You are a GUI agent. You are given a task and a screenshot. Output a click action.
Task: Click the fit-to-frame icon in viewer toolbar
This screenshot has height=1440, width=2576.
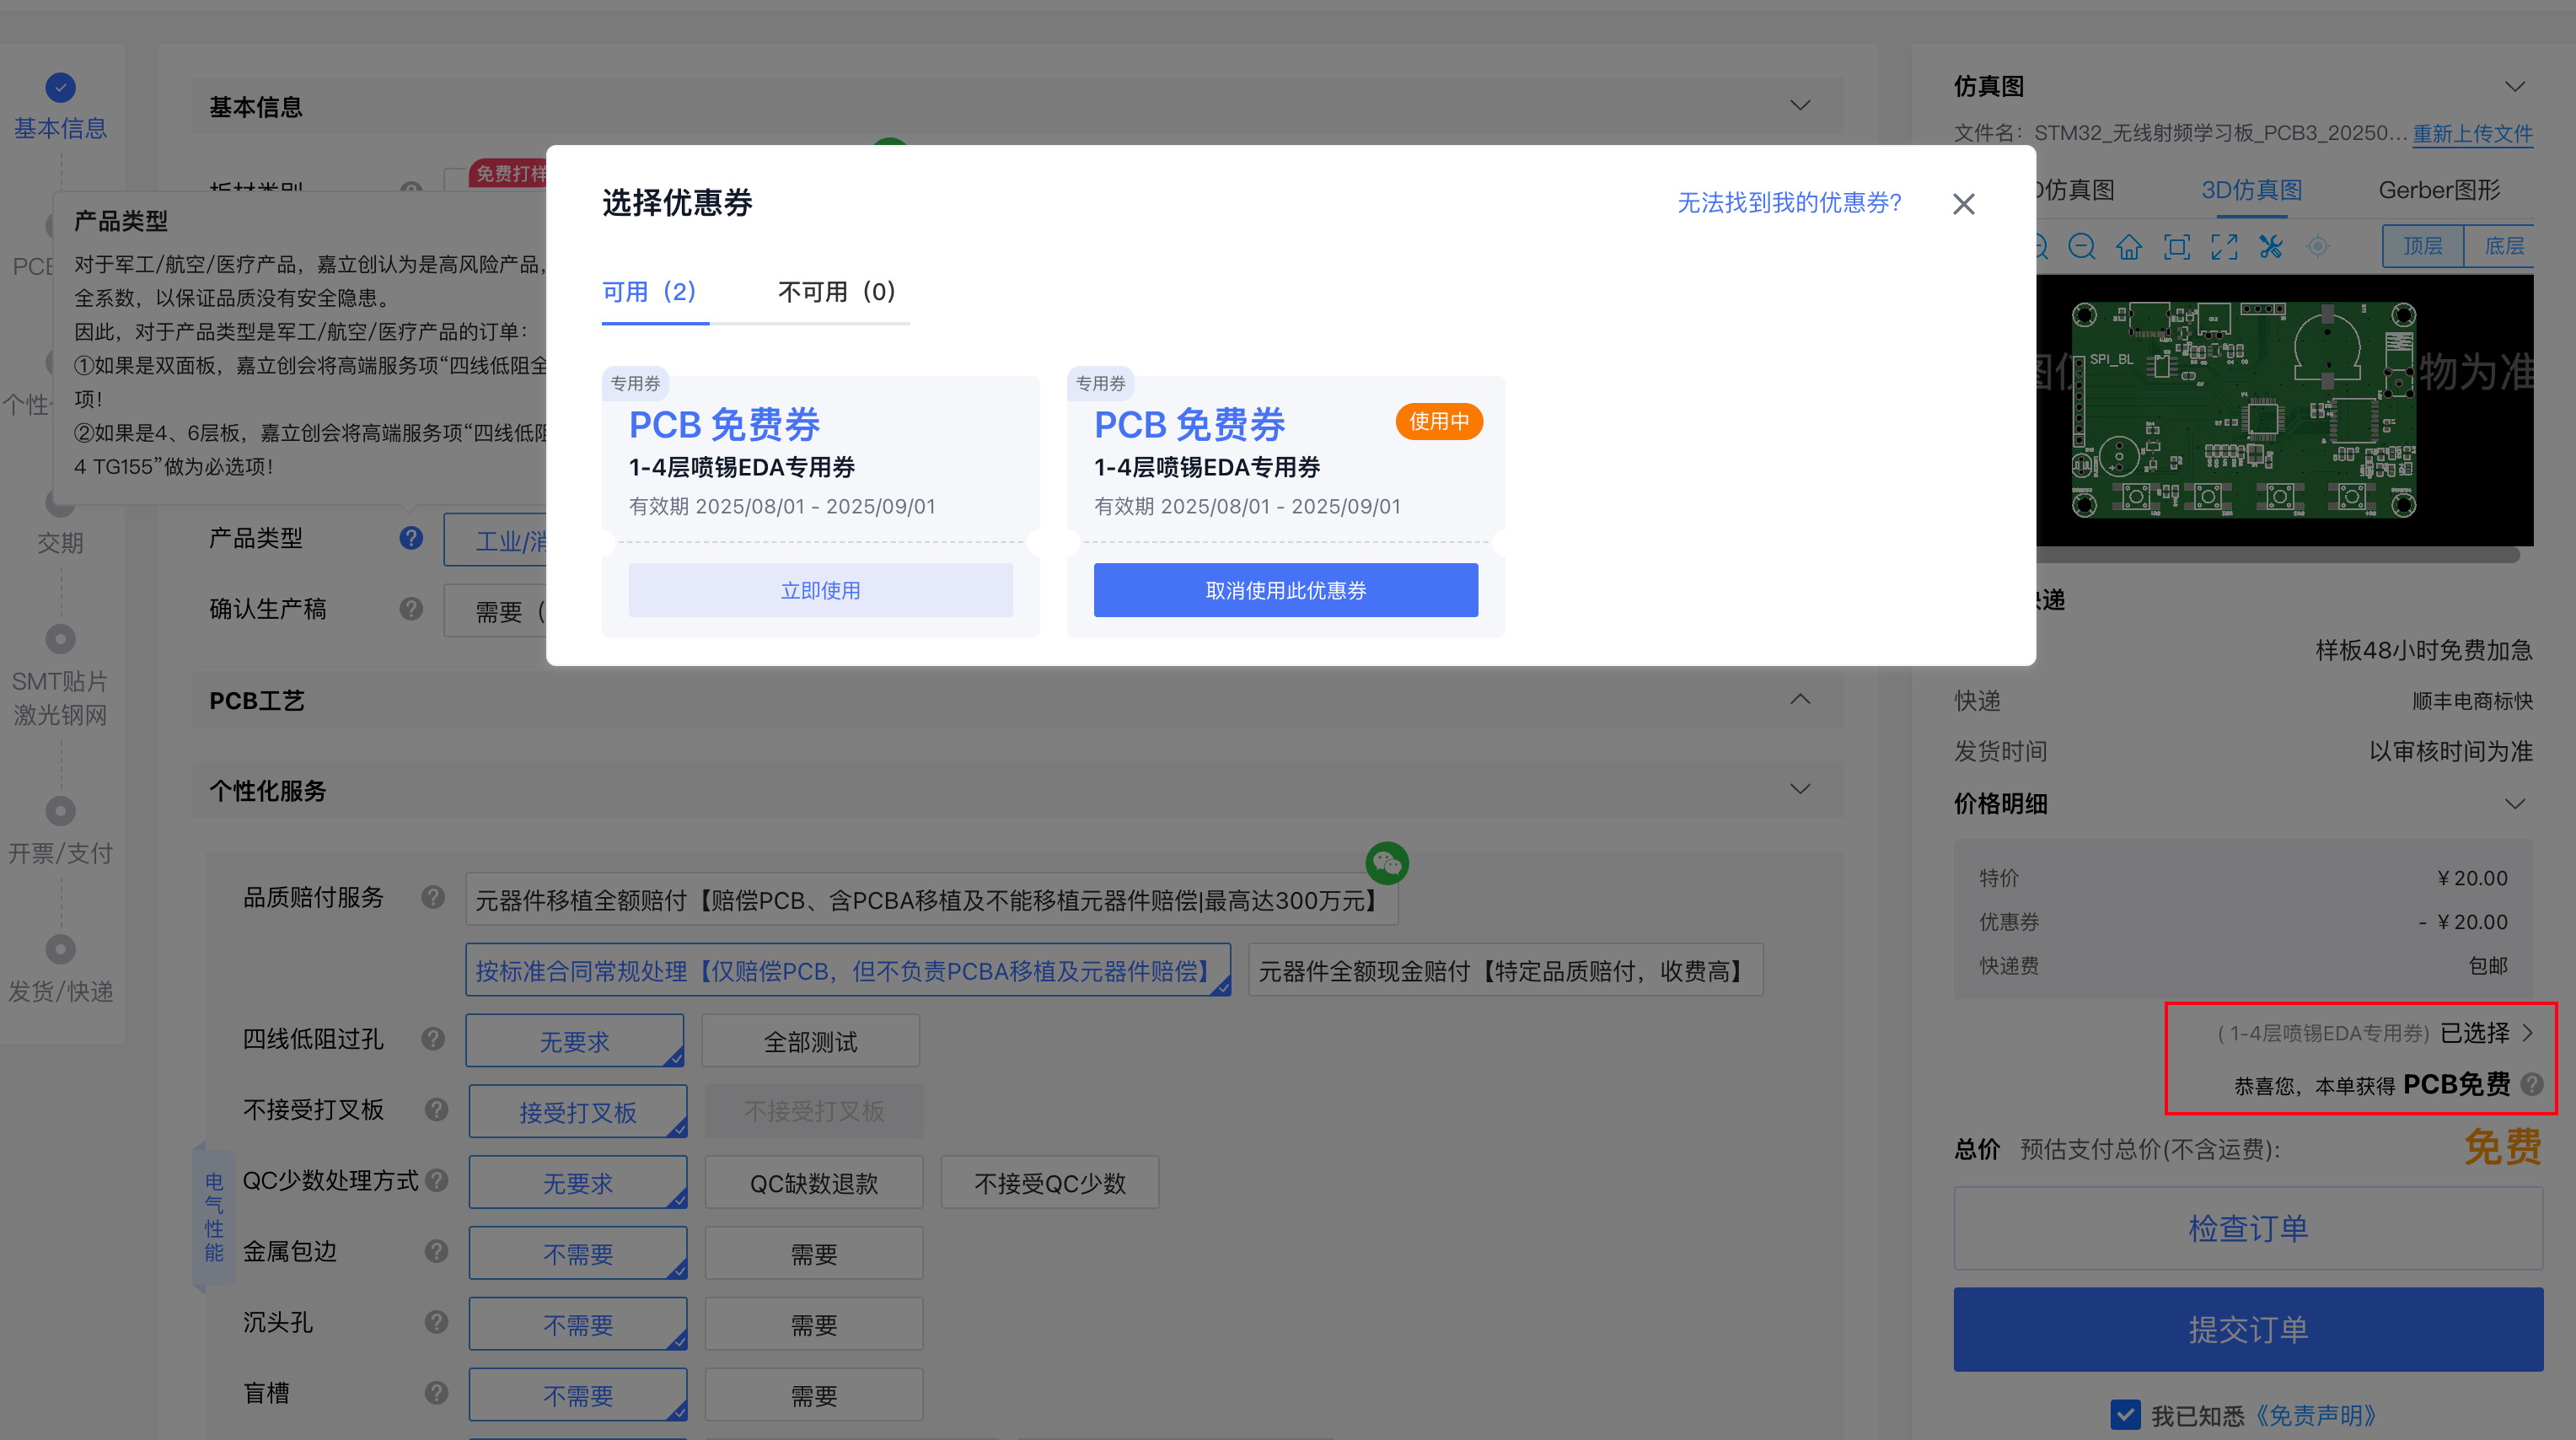coord(2176,247)
